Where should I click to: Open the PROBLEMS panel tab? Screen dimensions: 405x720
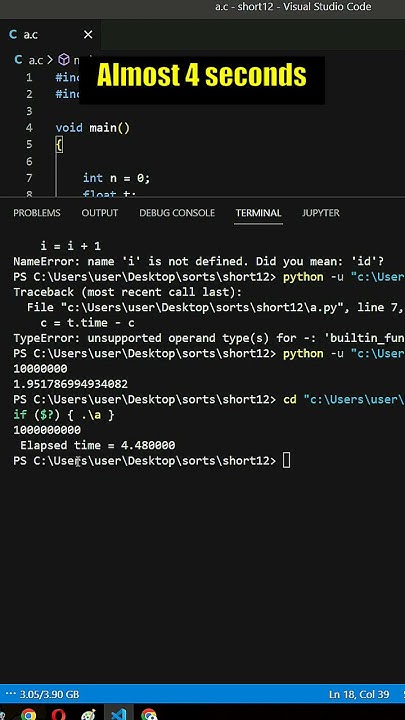click(x=37, y=213)
